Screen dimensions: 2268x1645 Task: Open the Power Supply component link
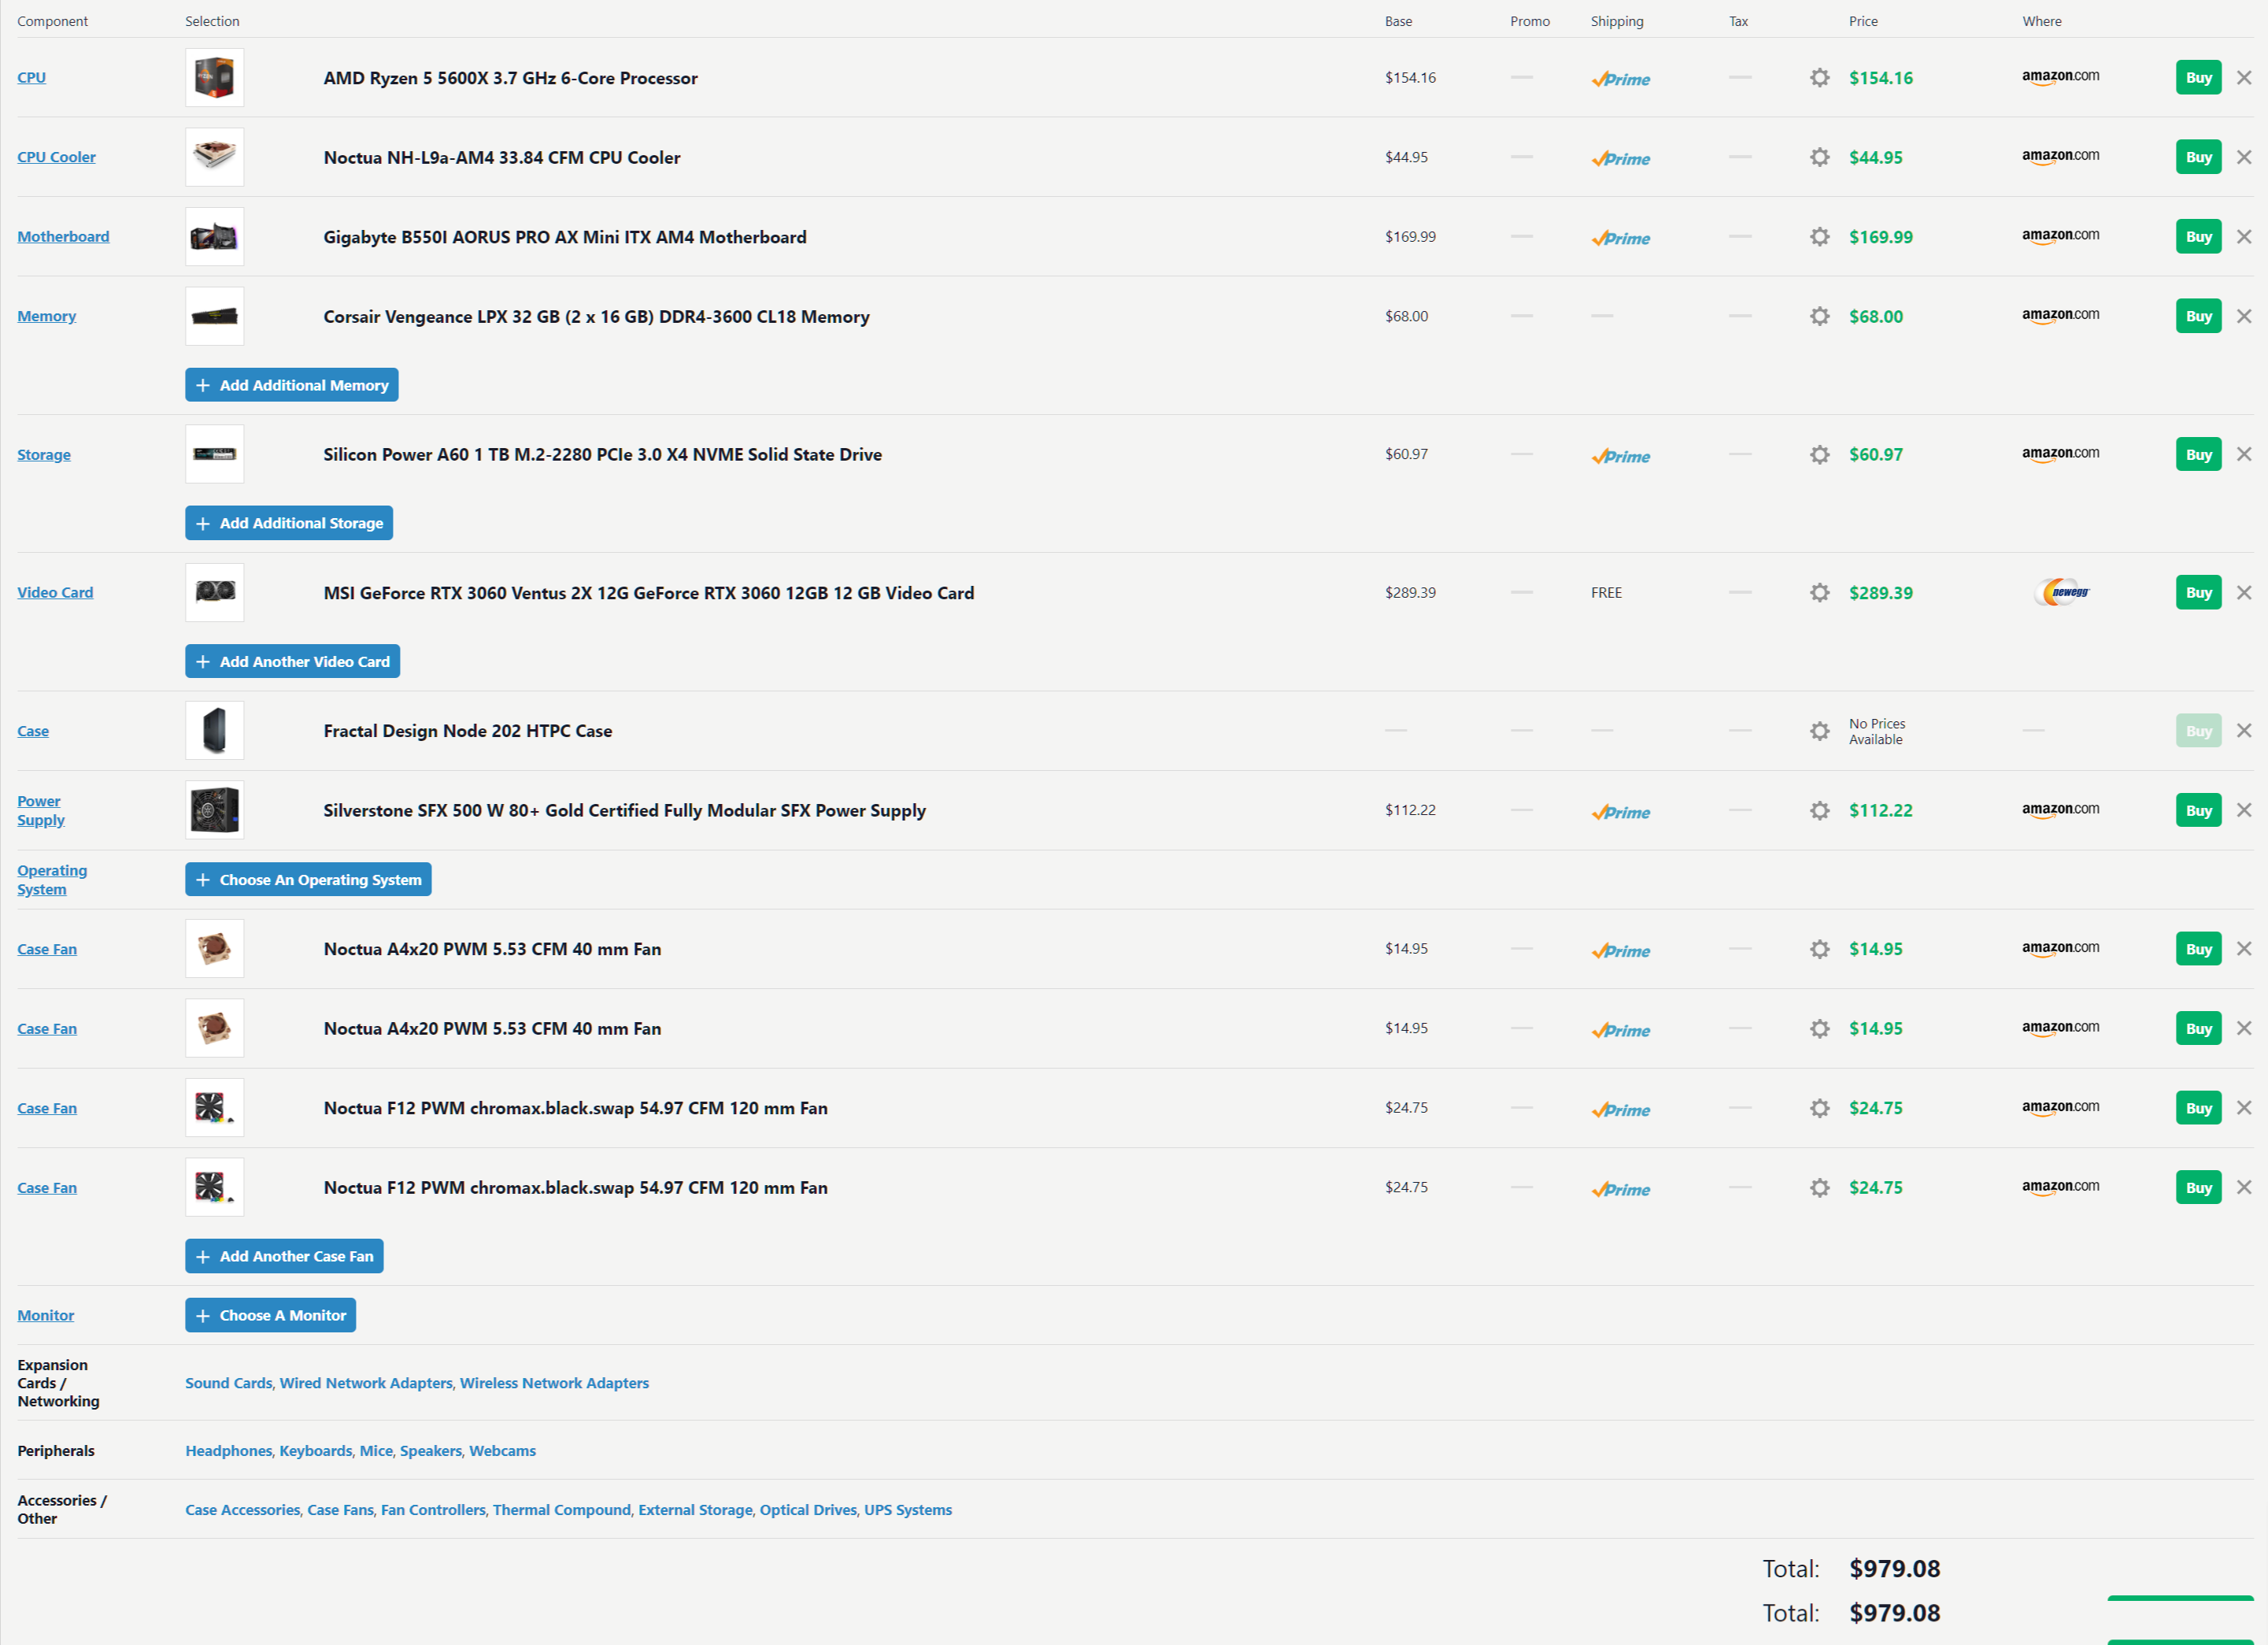click(x=41, y=811)
